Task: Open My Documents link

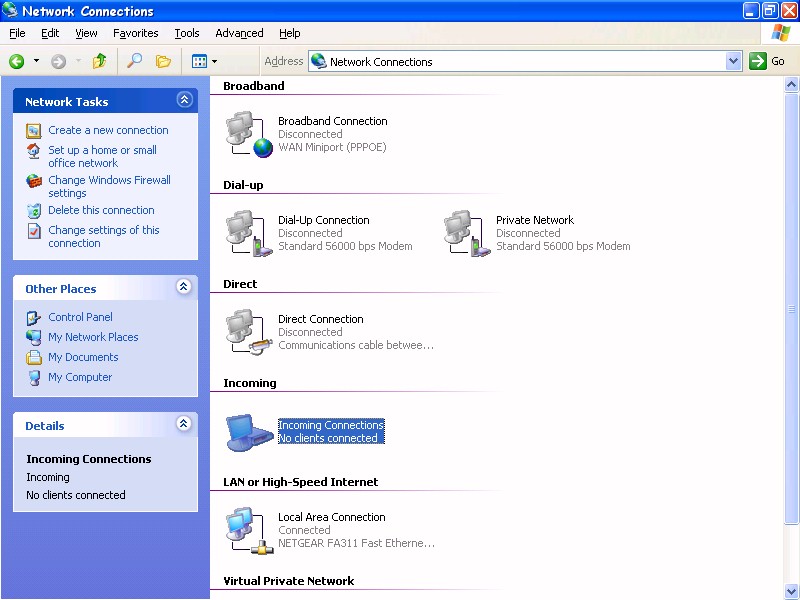Action: click(83, 357)
